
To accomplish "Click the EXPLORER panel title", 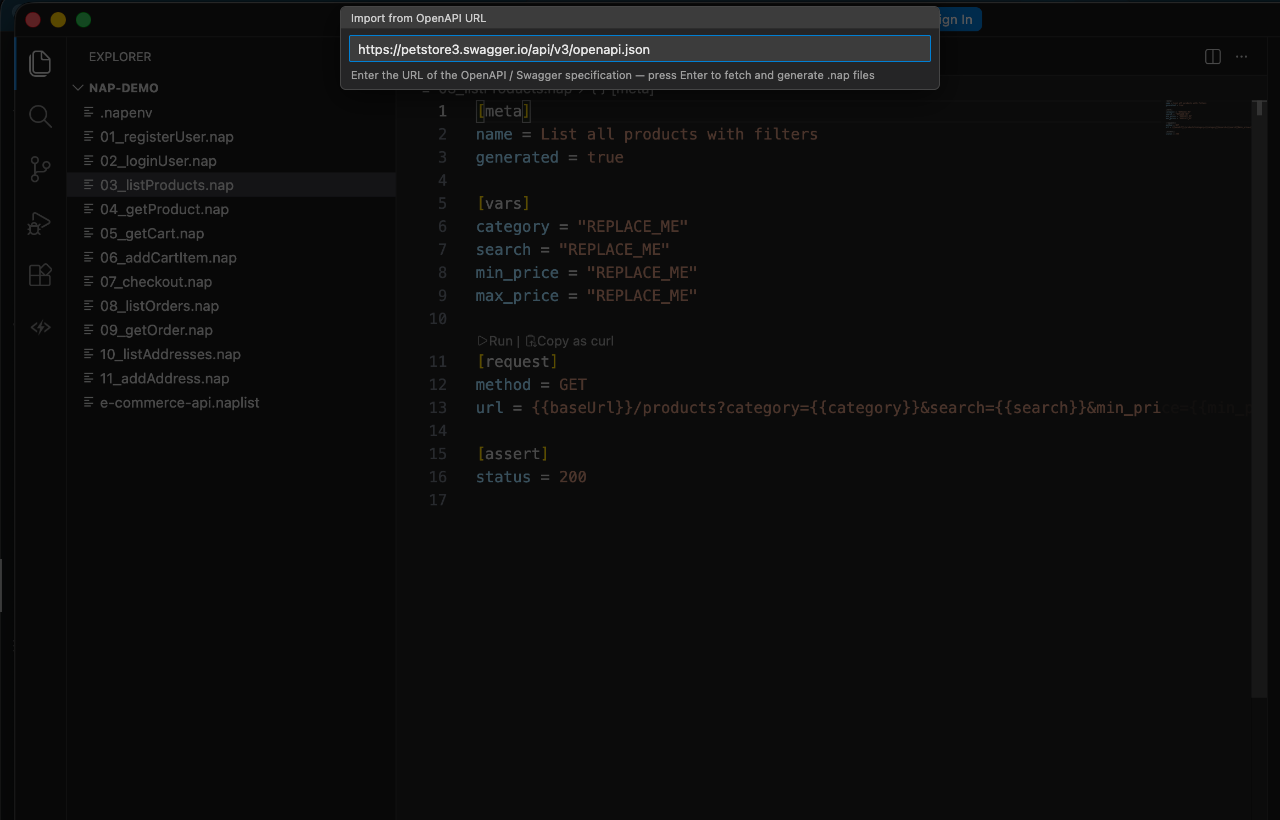I will 120,57.
